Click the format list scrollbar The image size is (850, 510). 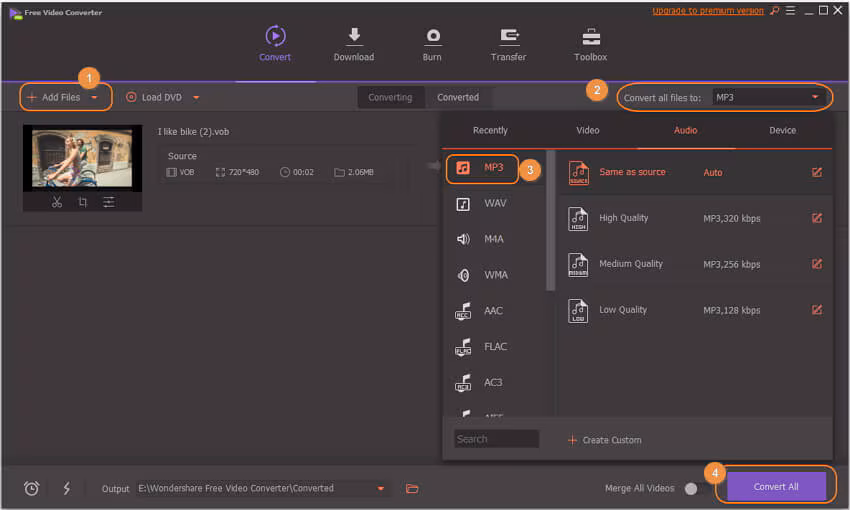click(550, 221)
